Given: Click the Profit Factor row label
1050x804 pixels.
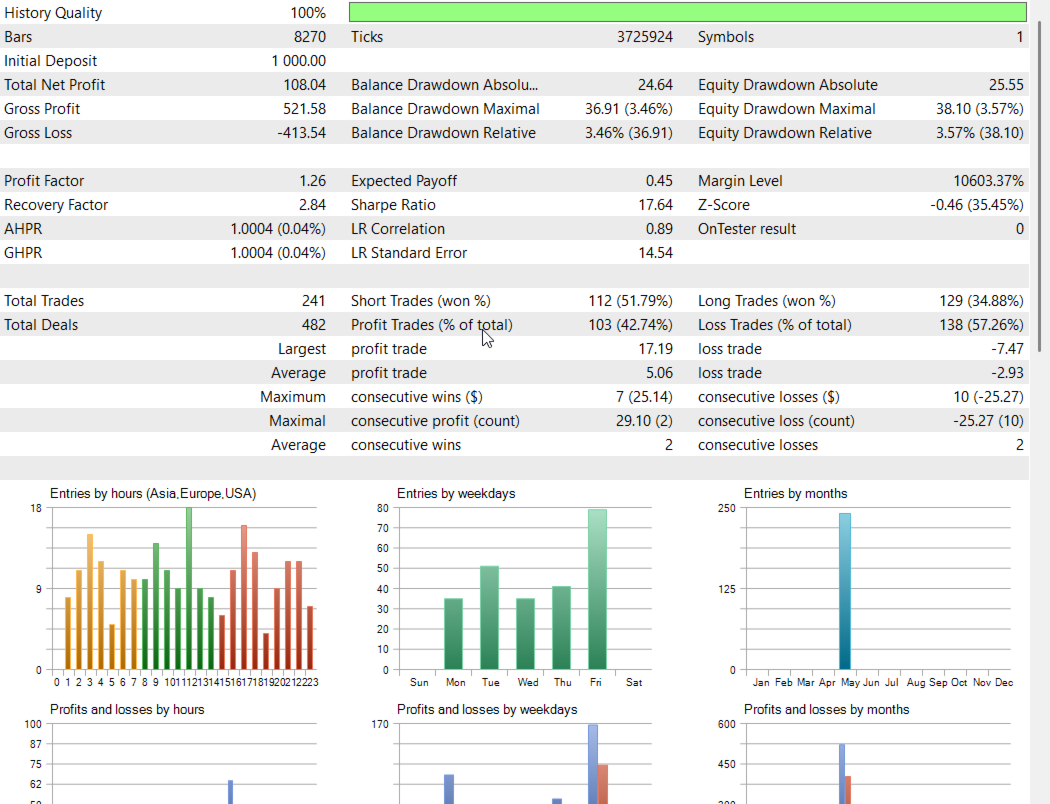Looking at the screenshot, I should tap(44, 181).
